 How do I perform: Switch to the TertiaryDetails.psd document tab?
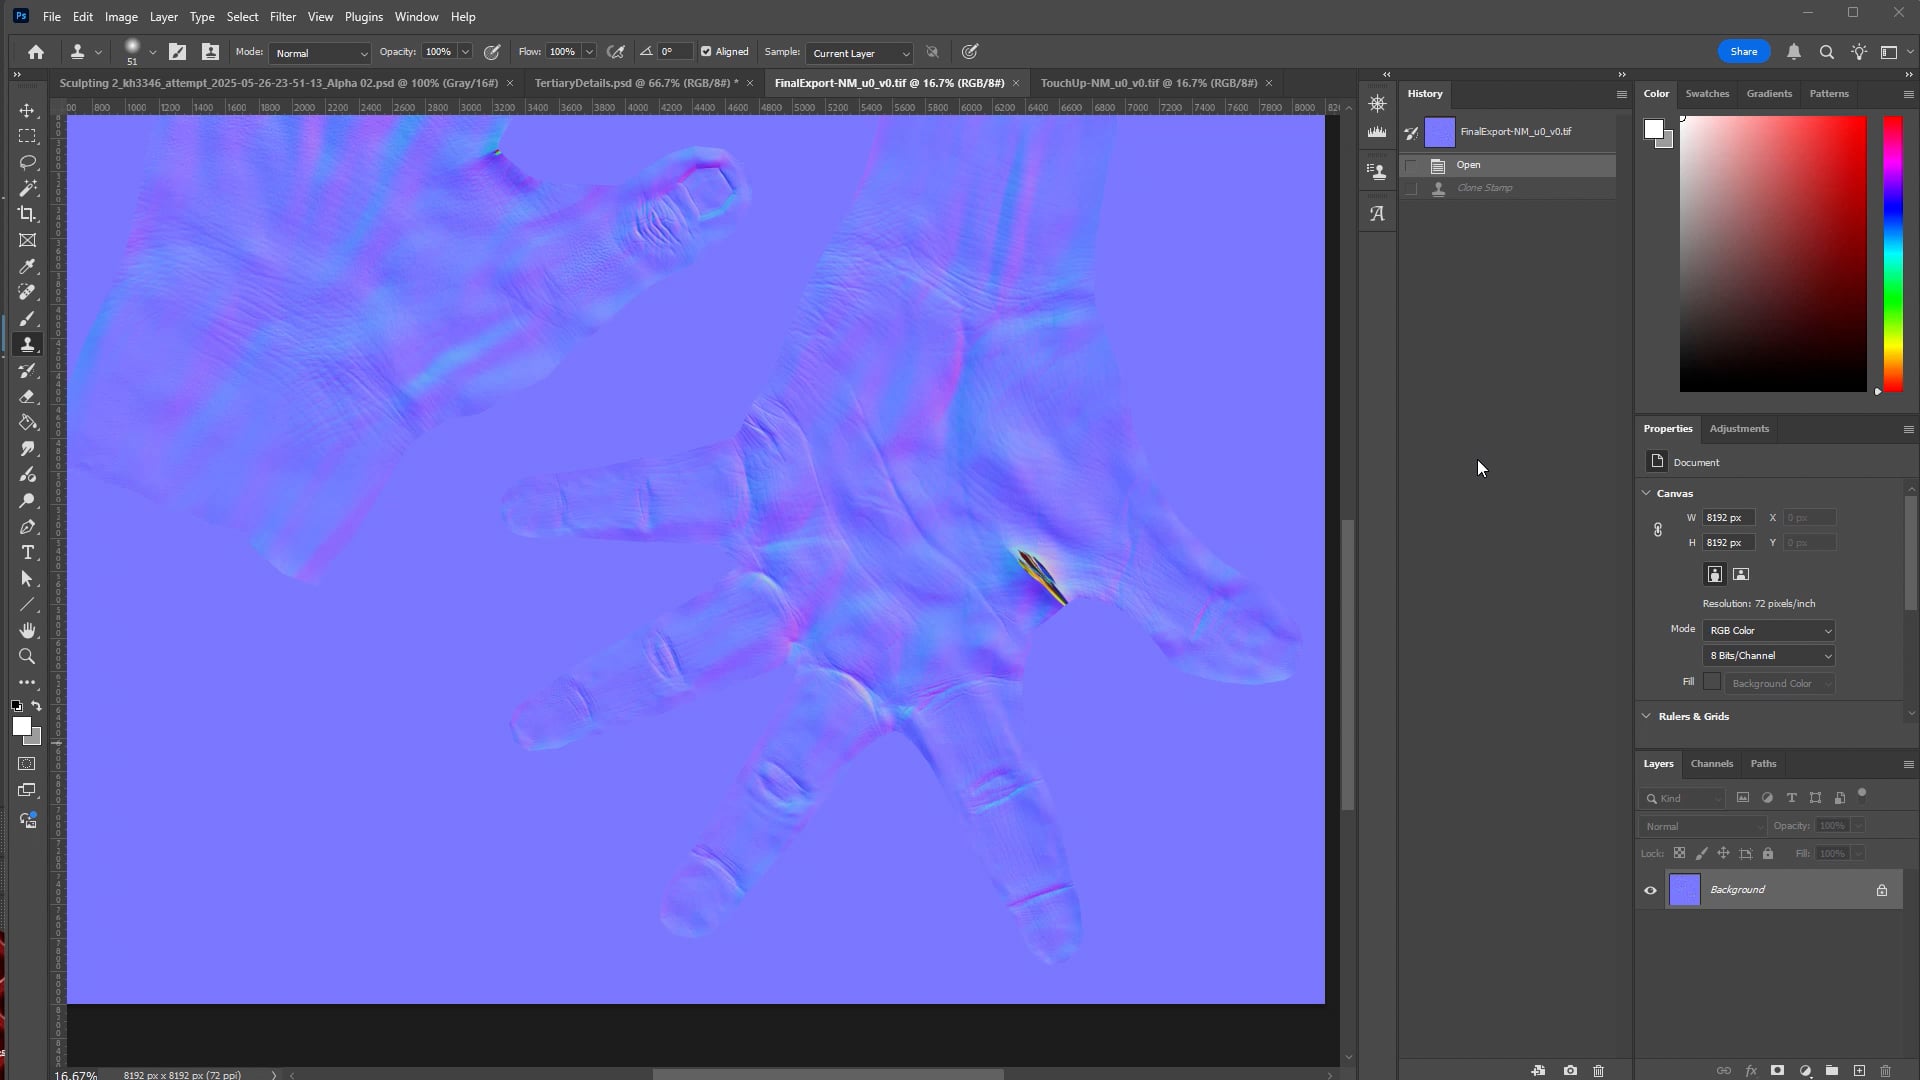click(x=637, y=83)
